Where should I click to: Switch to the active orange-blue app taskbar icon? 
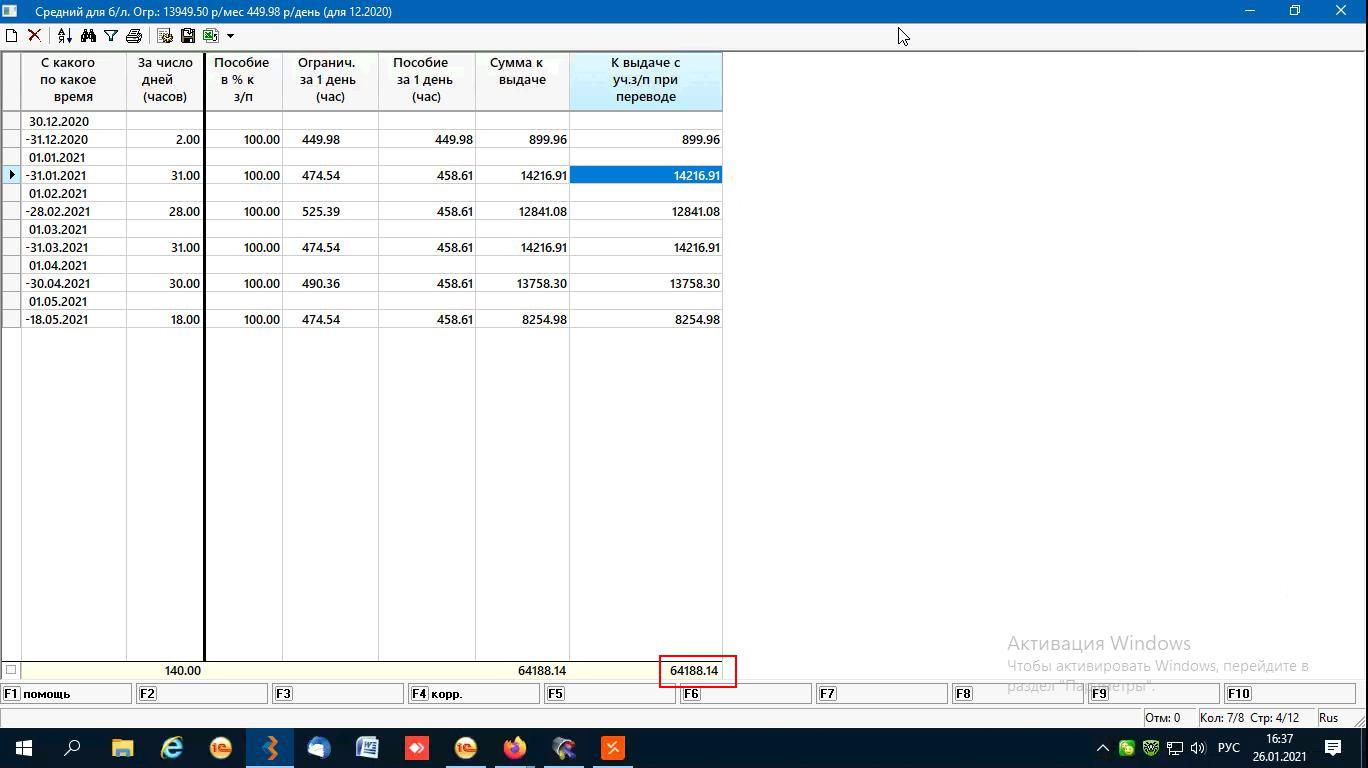click(x=270, y=747)
